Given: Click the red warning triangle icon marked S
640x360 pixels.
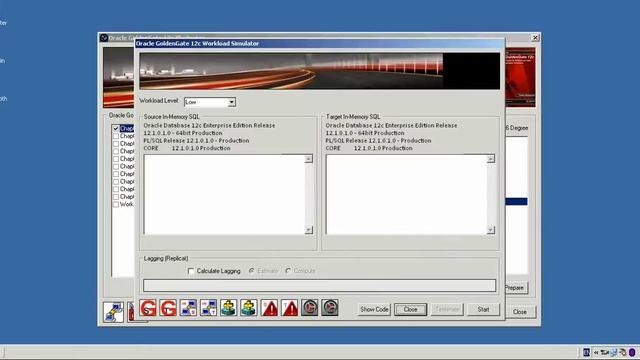Looking at the screenshot, I should 269,308.
